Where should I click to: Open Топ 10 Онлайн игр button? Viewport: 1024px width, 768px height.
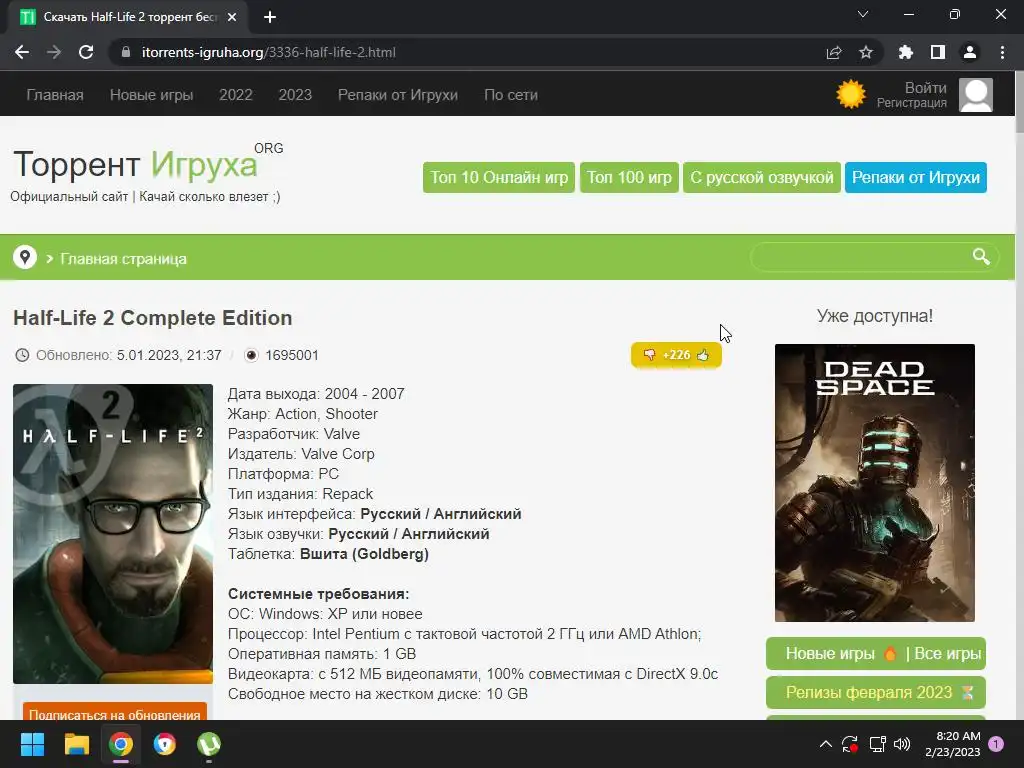(499, 178)
